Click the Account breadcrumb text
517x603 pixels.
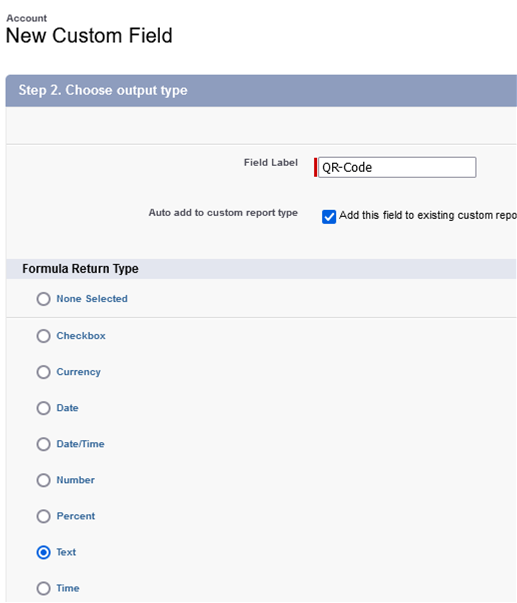pos(27,18)
